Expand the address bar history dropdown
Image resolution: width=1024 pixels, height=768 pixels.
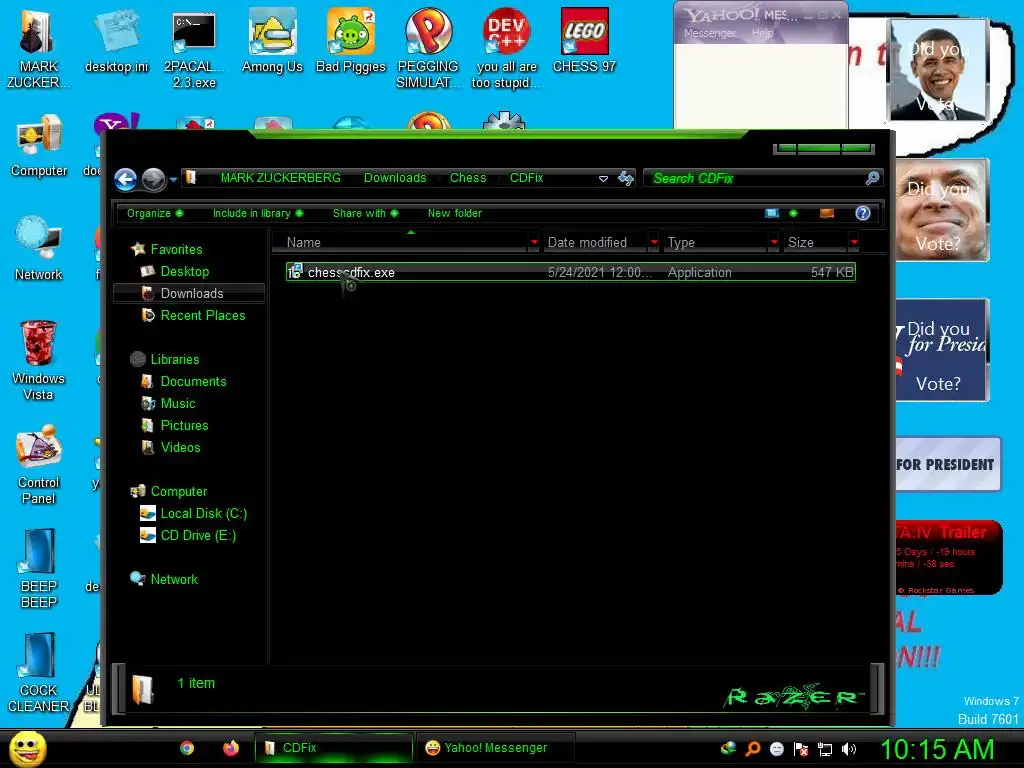(x=603, y=178)
